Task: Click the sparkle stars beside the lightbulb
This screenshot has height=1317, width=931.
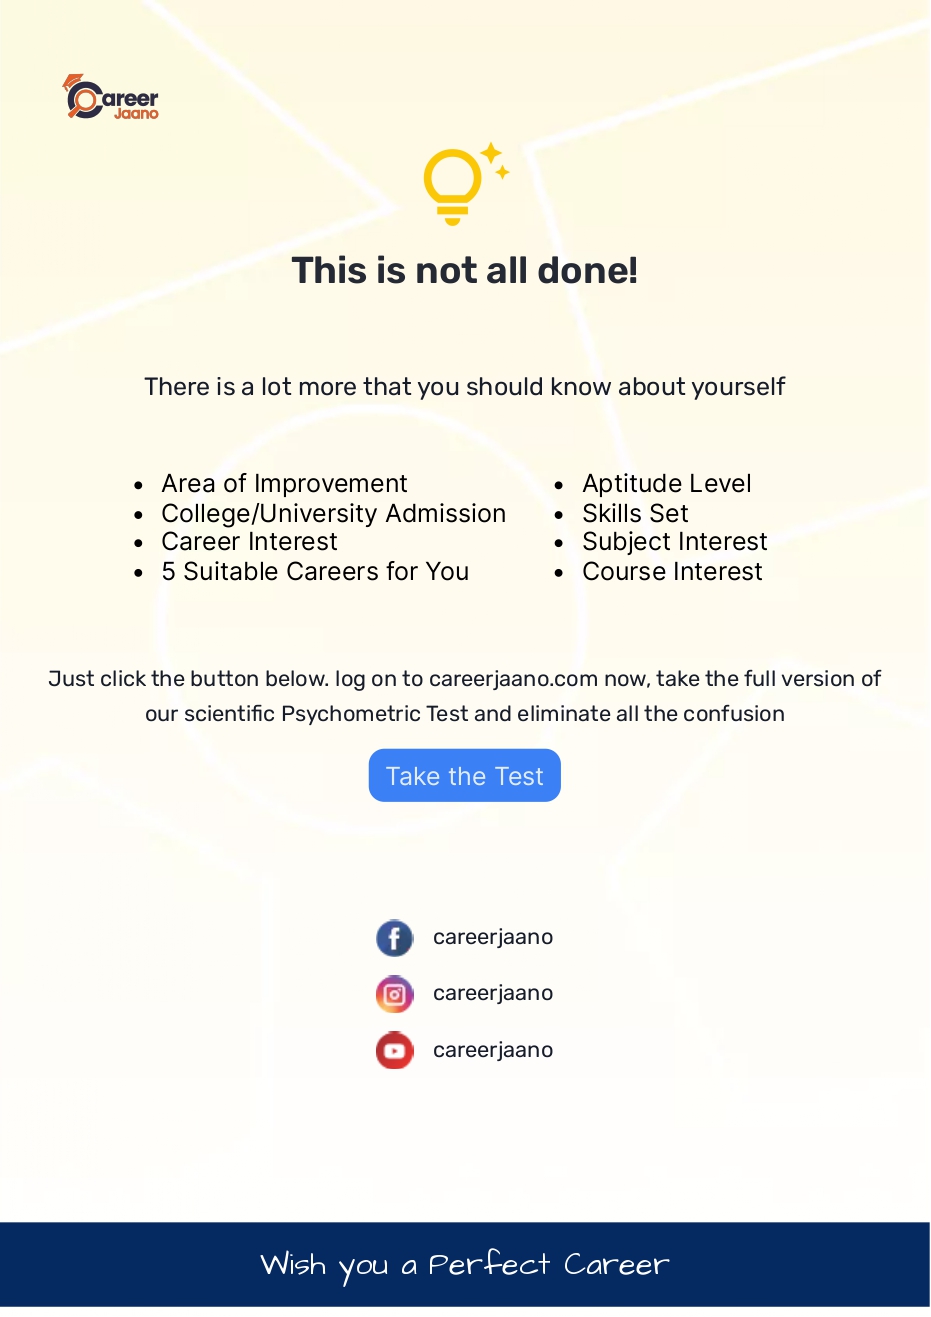Action: 496,161
